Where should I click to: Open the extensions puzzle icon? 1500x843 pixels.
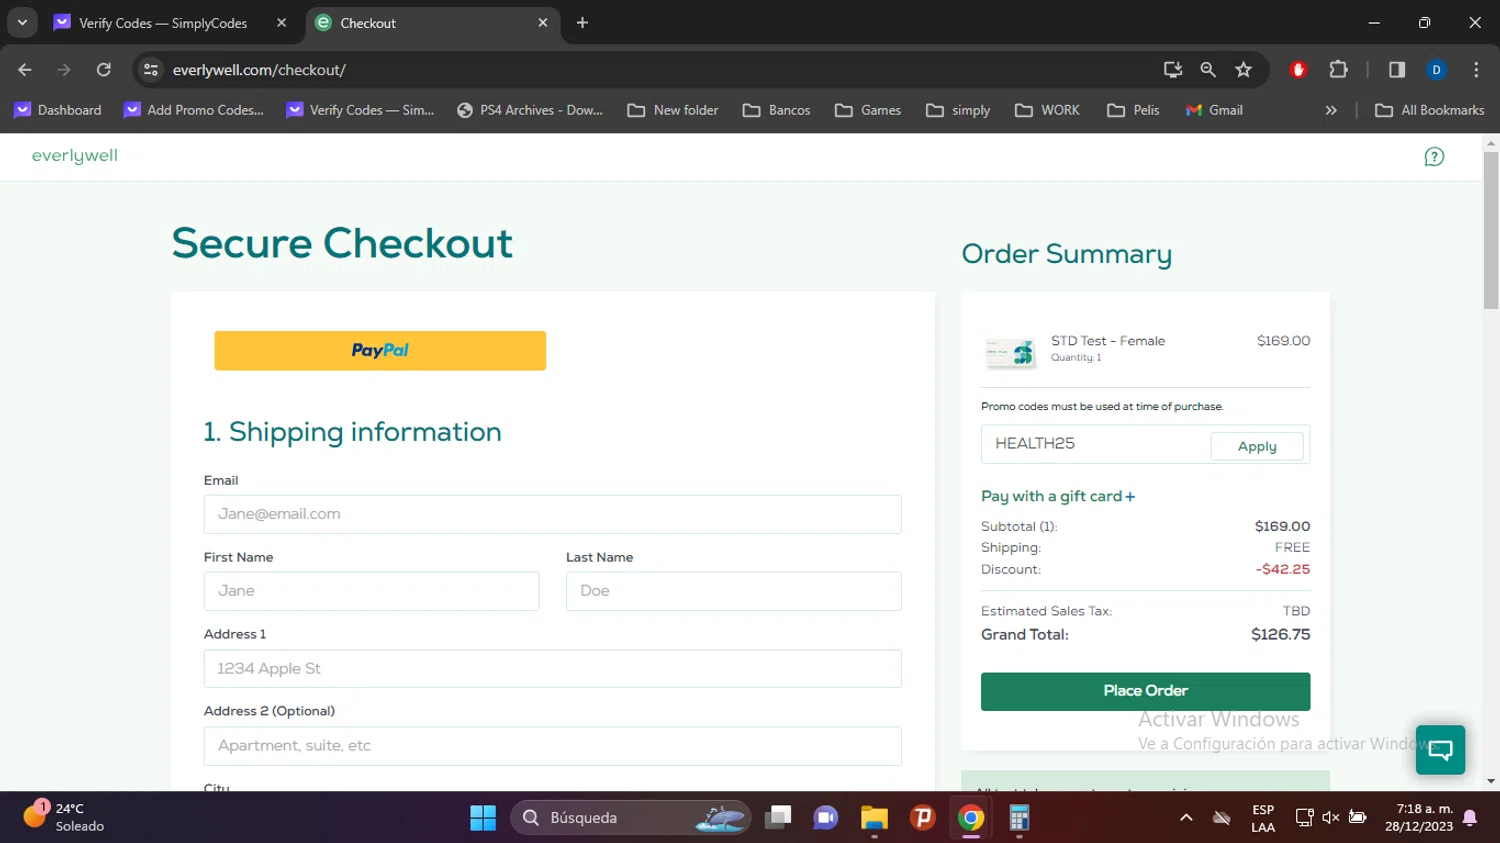(1338, 70)
